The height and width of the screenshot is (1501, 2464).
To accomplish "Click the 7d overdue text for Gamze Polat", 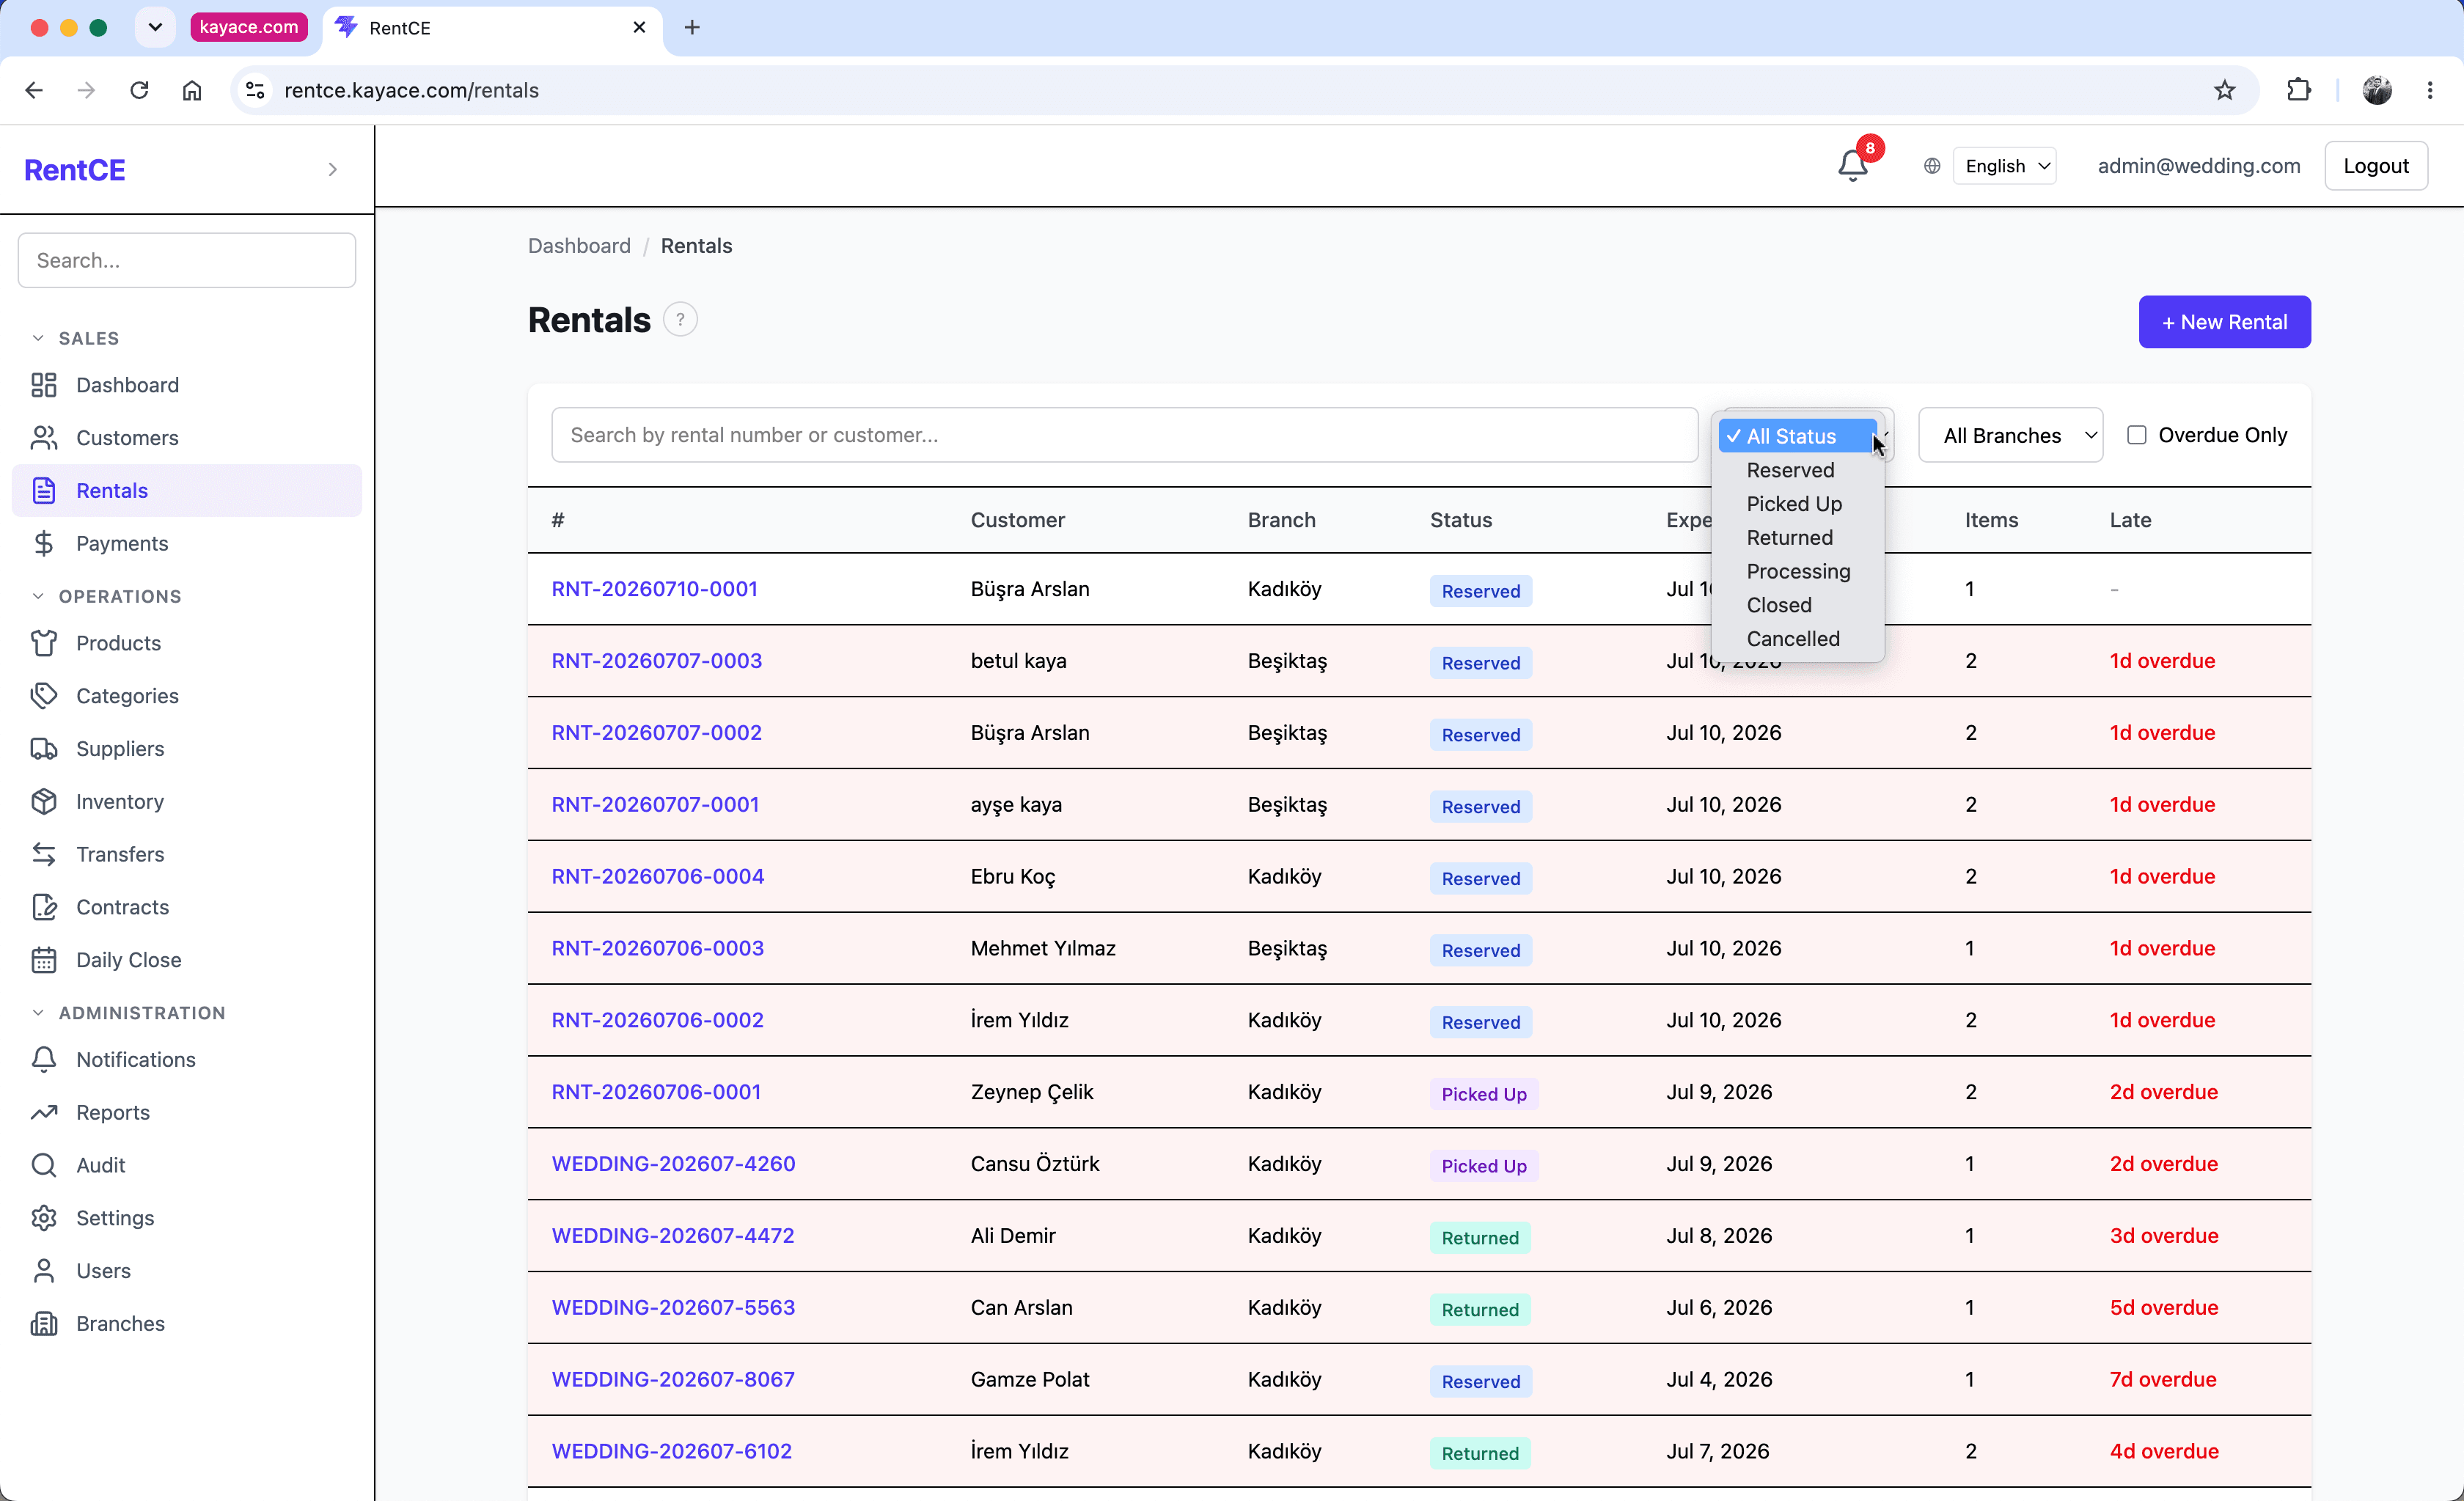I will [x=2163, y=1380].
